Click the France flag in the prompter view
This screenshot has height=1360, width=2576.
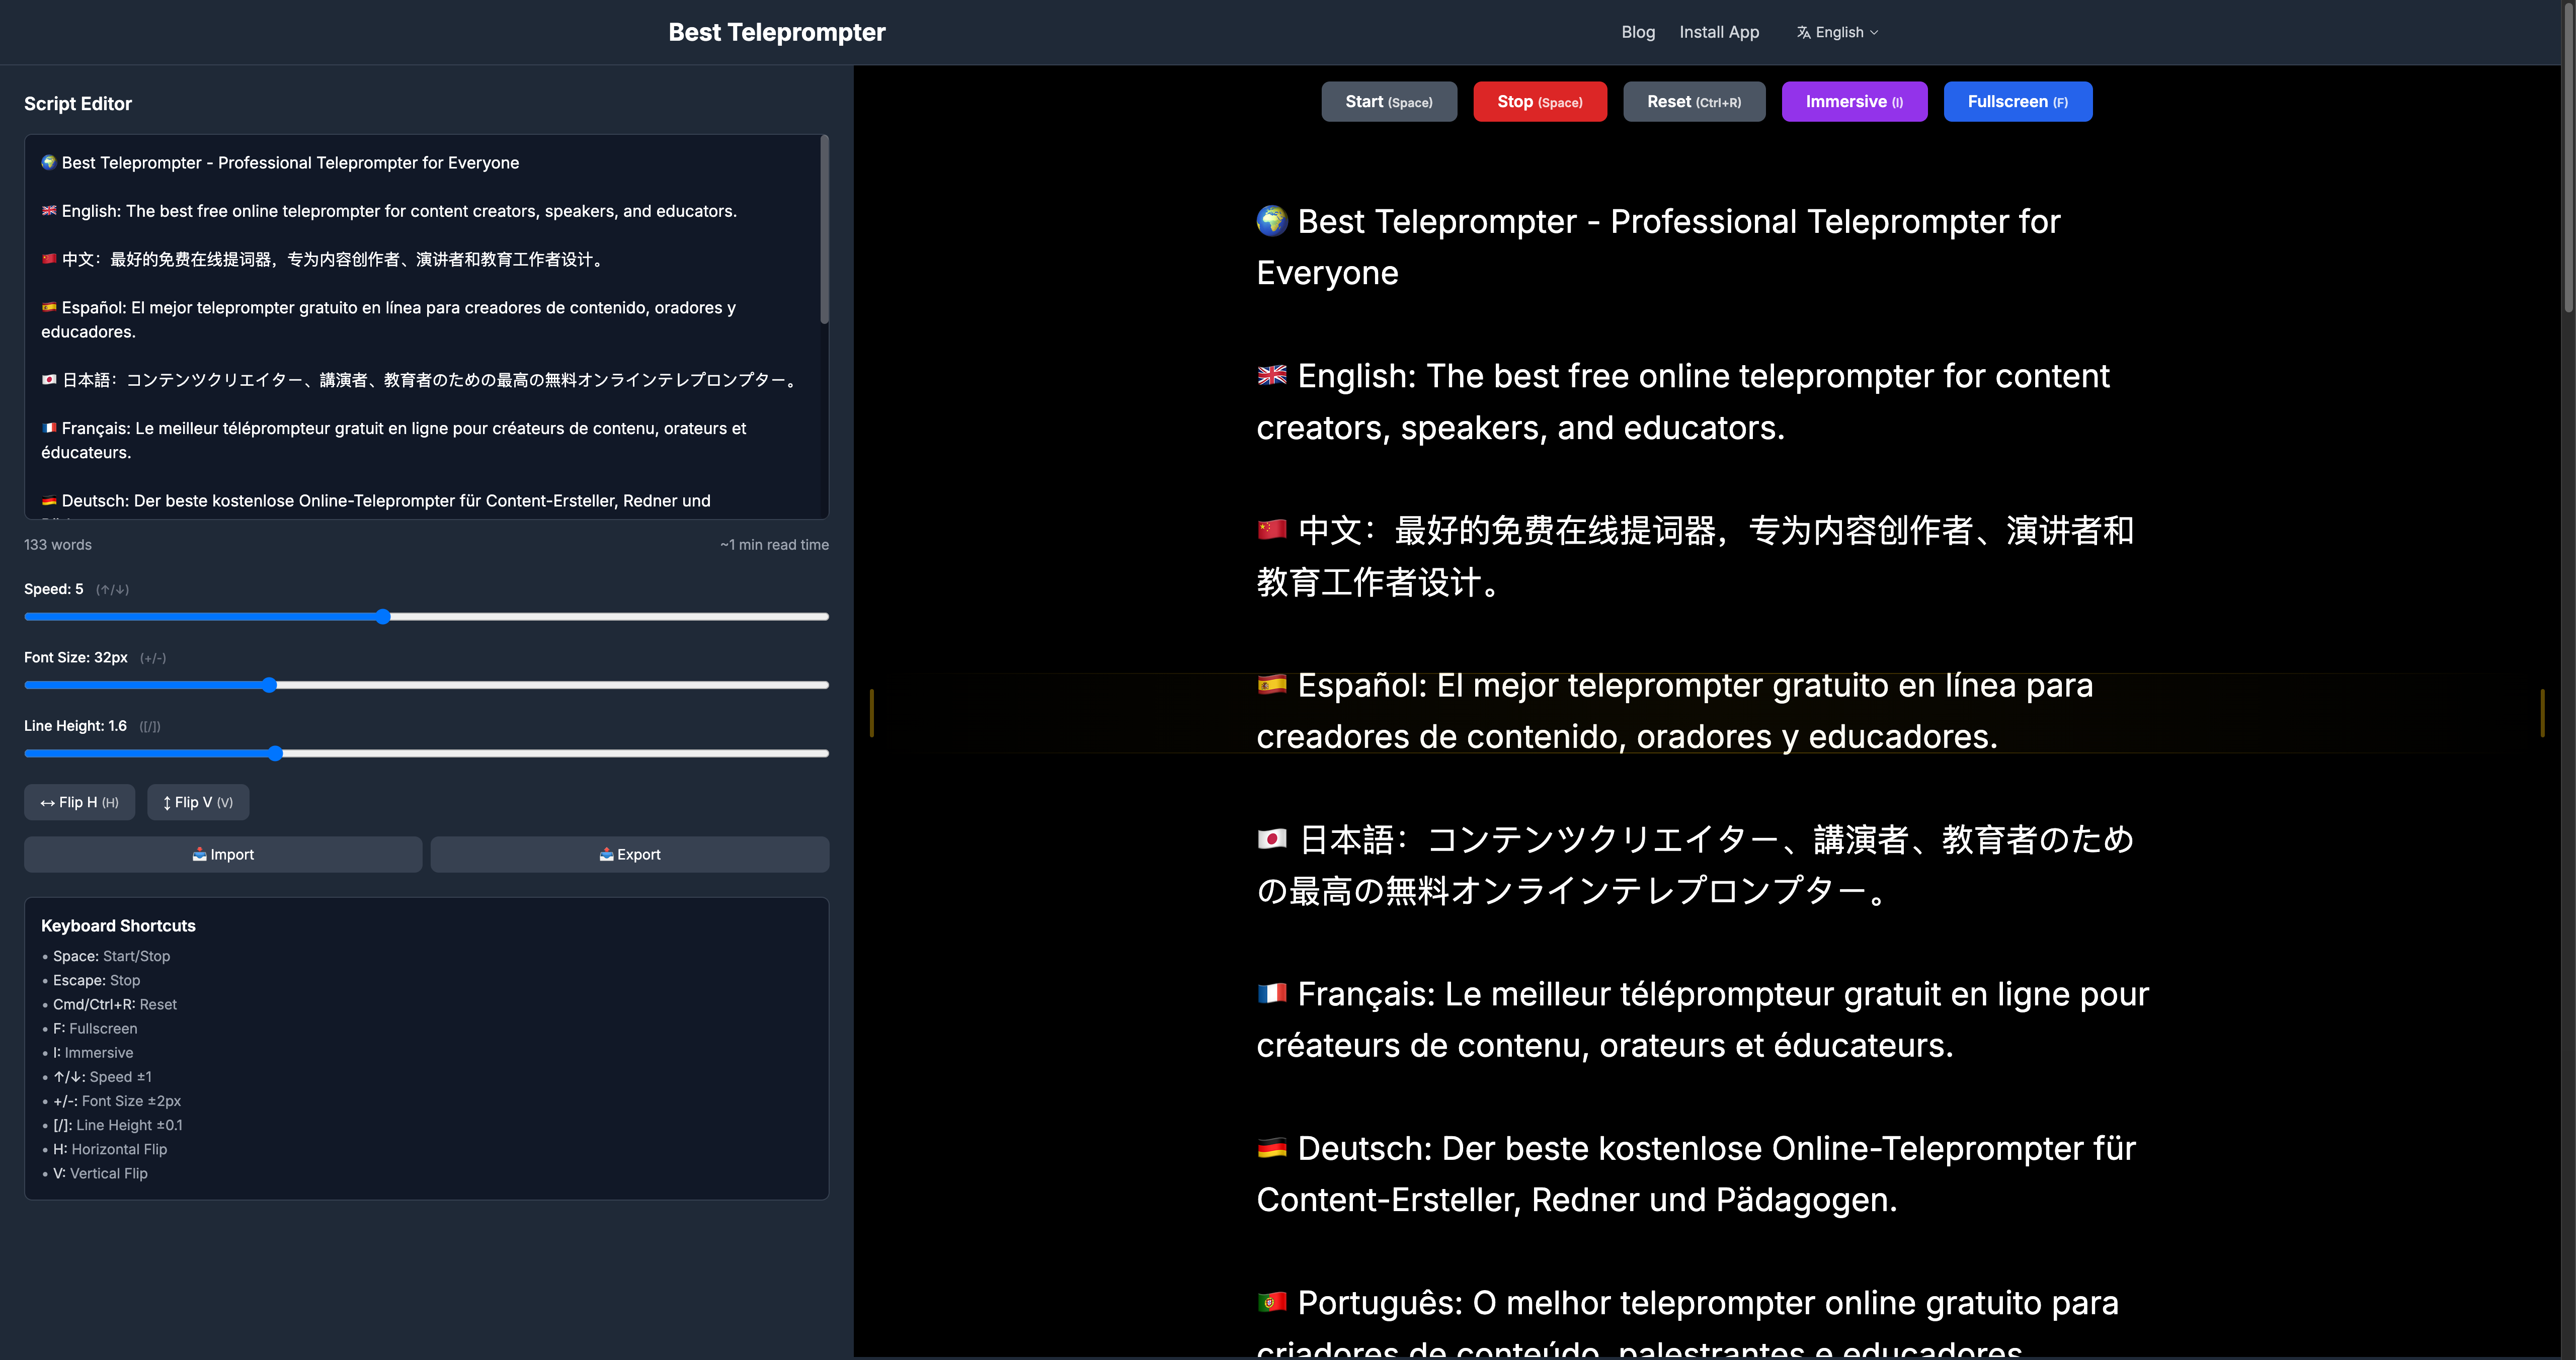pyautogui.click(x=1272, y=993)
